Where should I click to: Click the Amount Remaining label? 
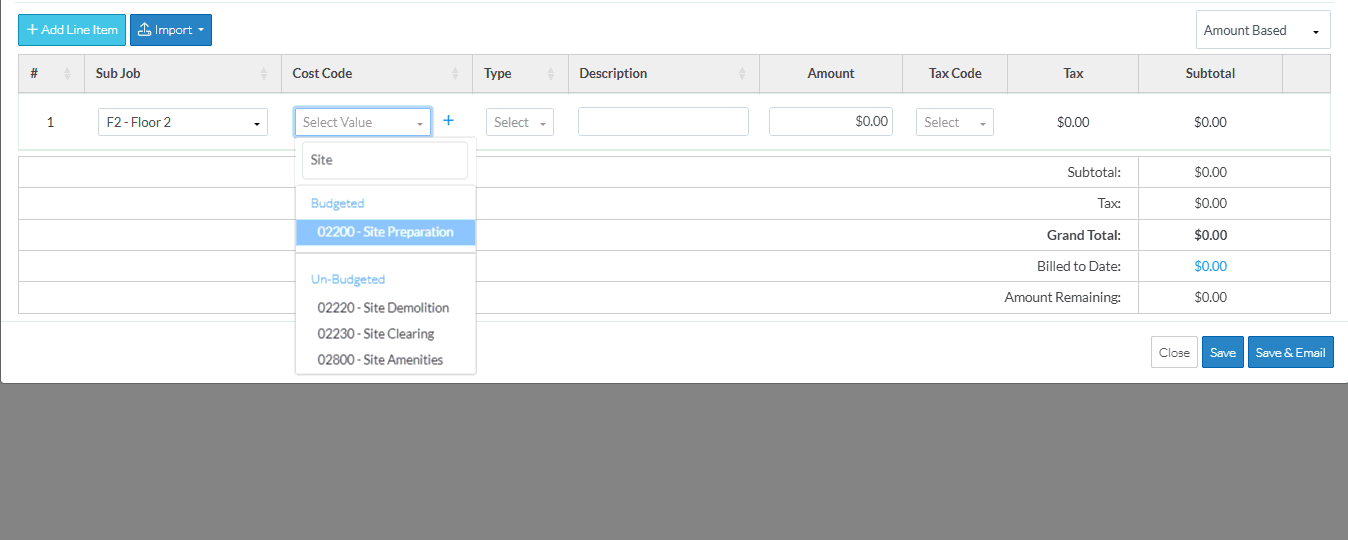coord(1063,298)
